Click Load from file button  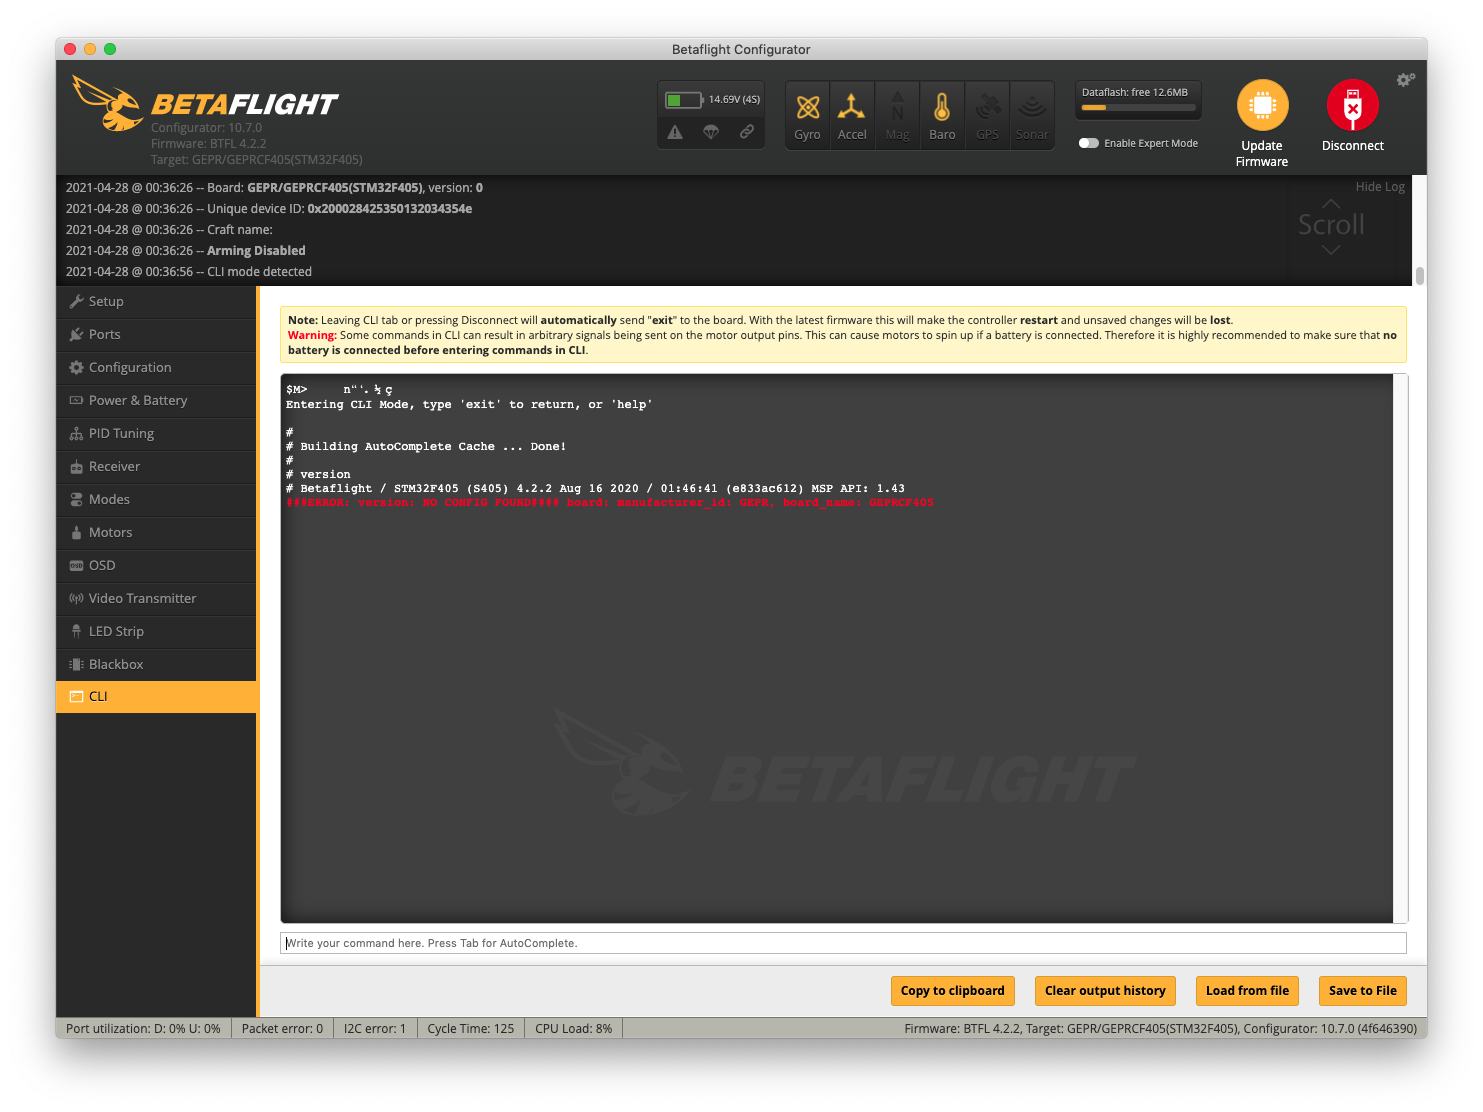(x=1247, y=991)
